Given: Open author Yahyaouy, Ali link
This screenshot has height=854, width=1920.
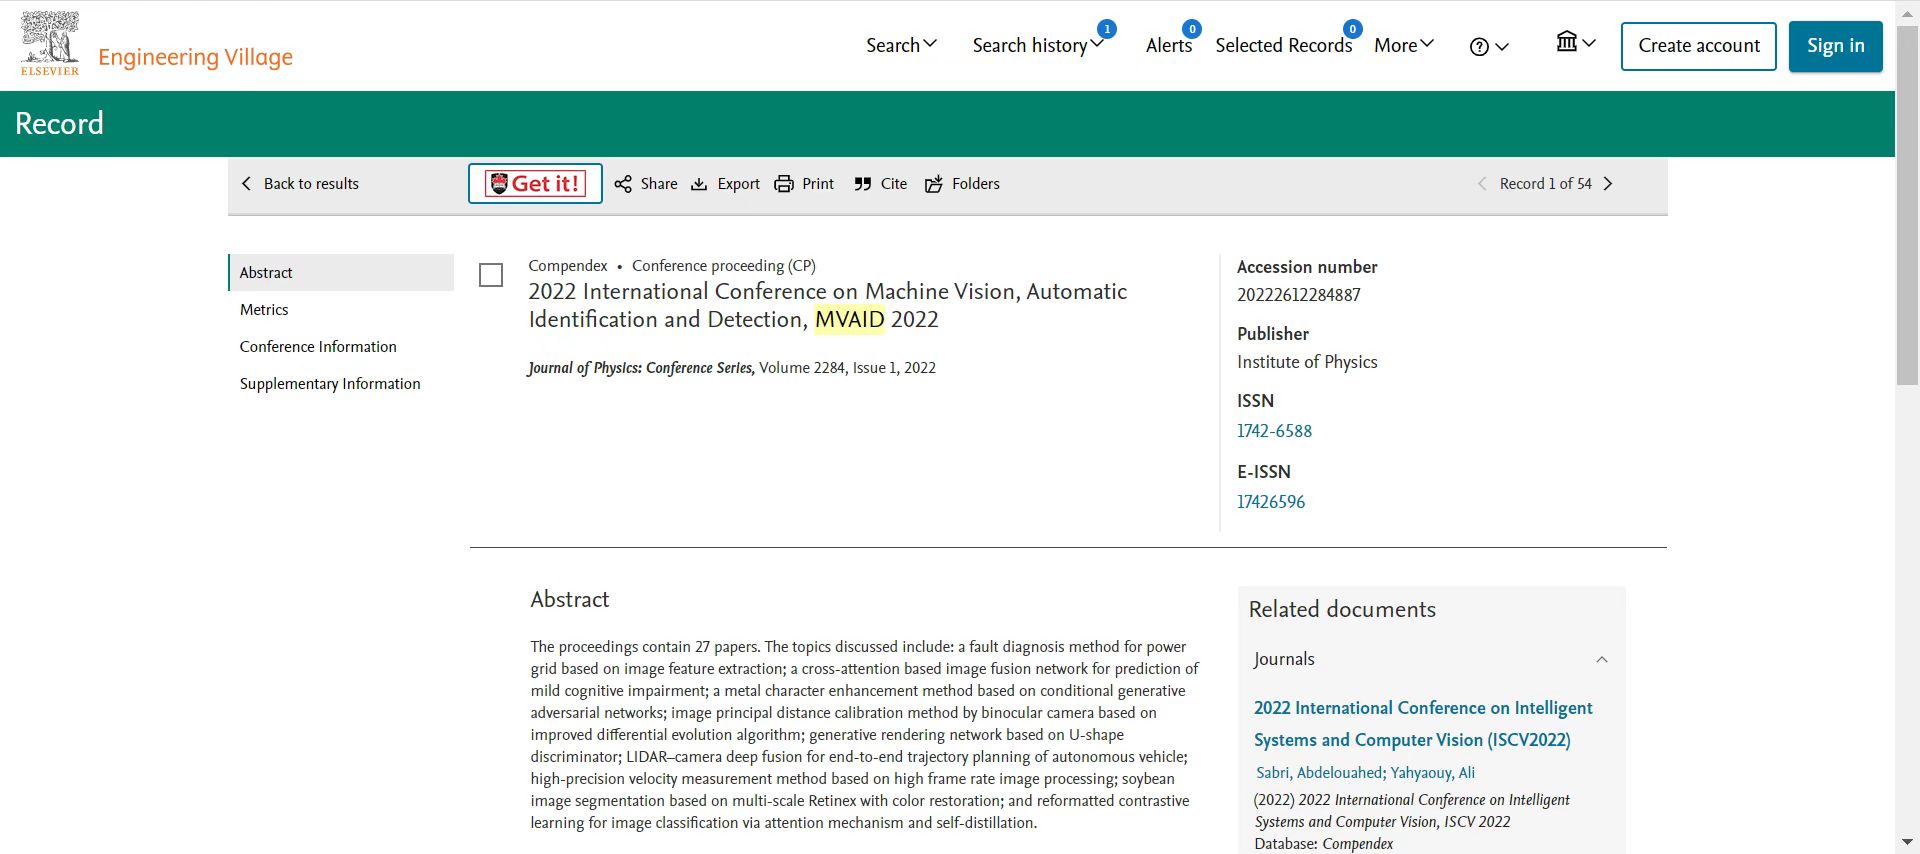Looking at the screenshot, I should point(1433,773).
